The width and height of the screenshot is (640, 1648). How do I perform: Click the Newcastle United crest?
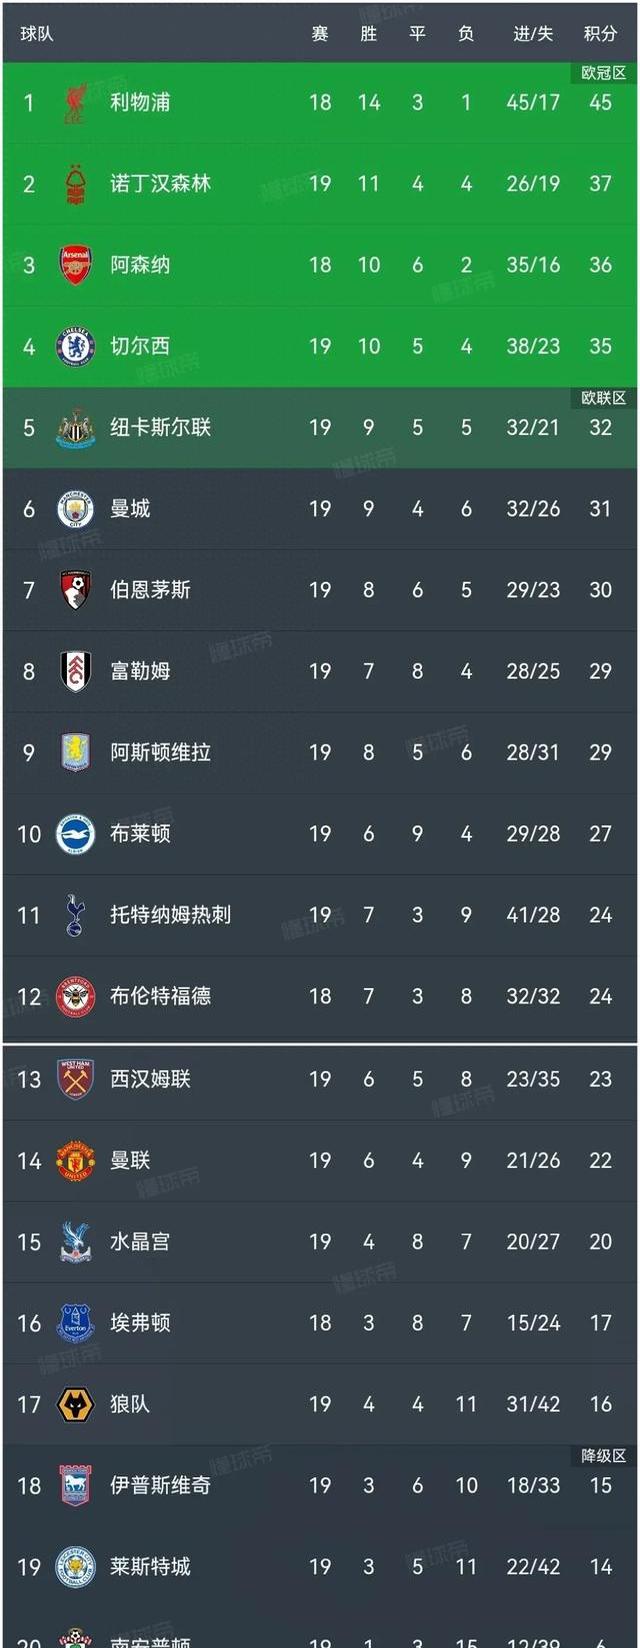[x=75, y=428]
